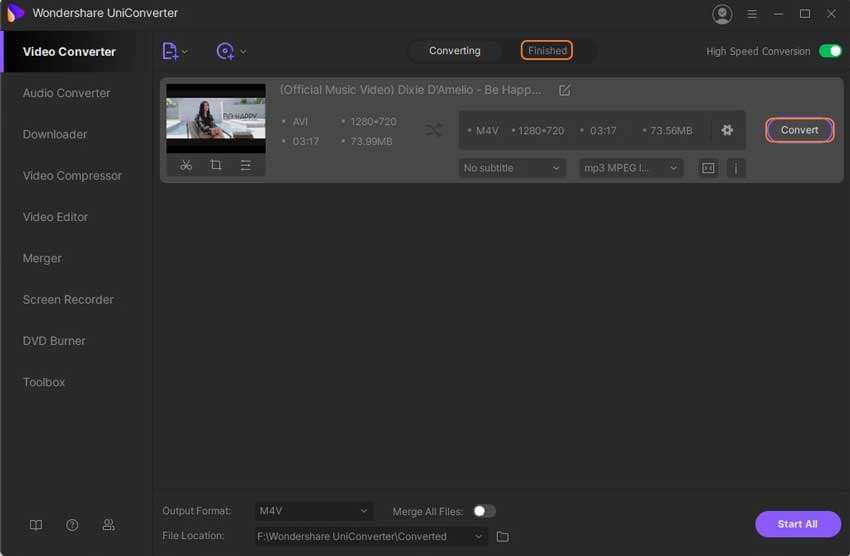Open the mp3 MPEG audio track dropdown
The width and height of the screenshot is (850, 556).
coord(630,168)
